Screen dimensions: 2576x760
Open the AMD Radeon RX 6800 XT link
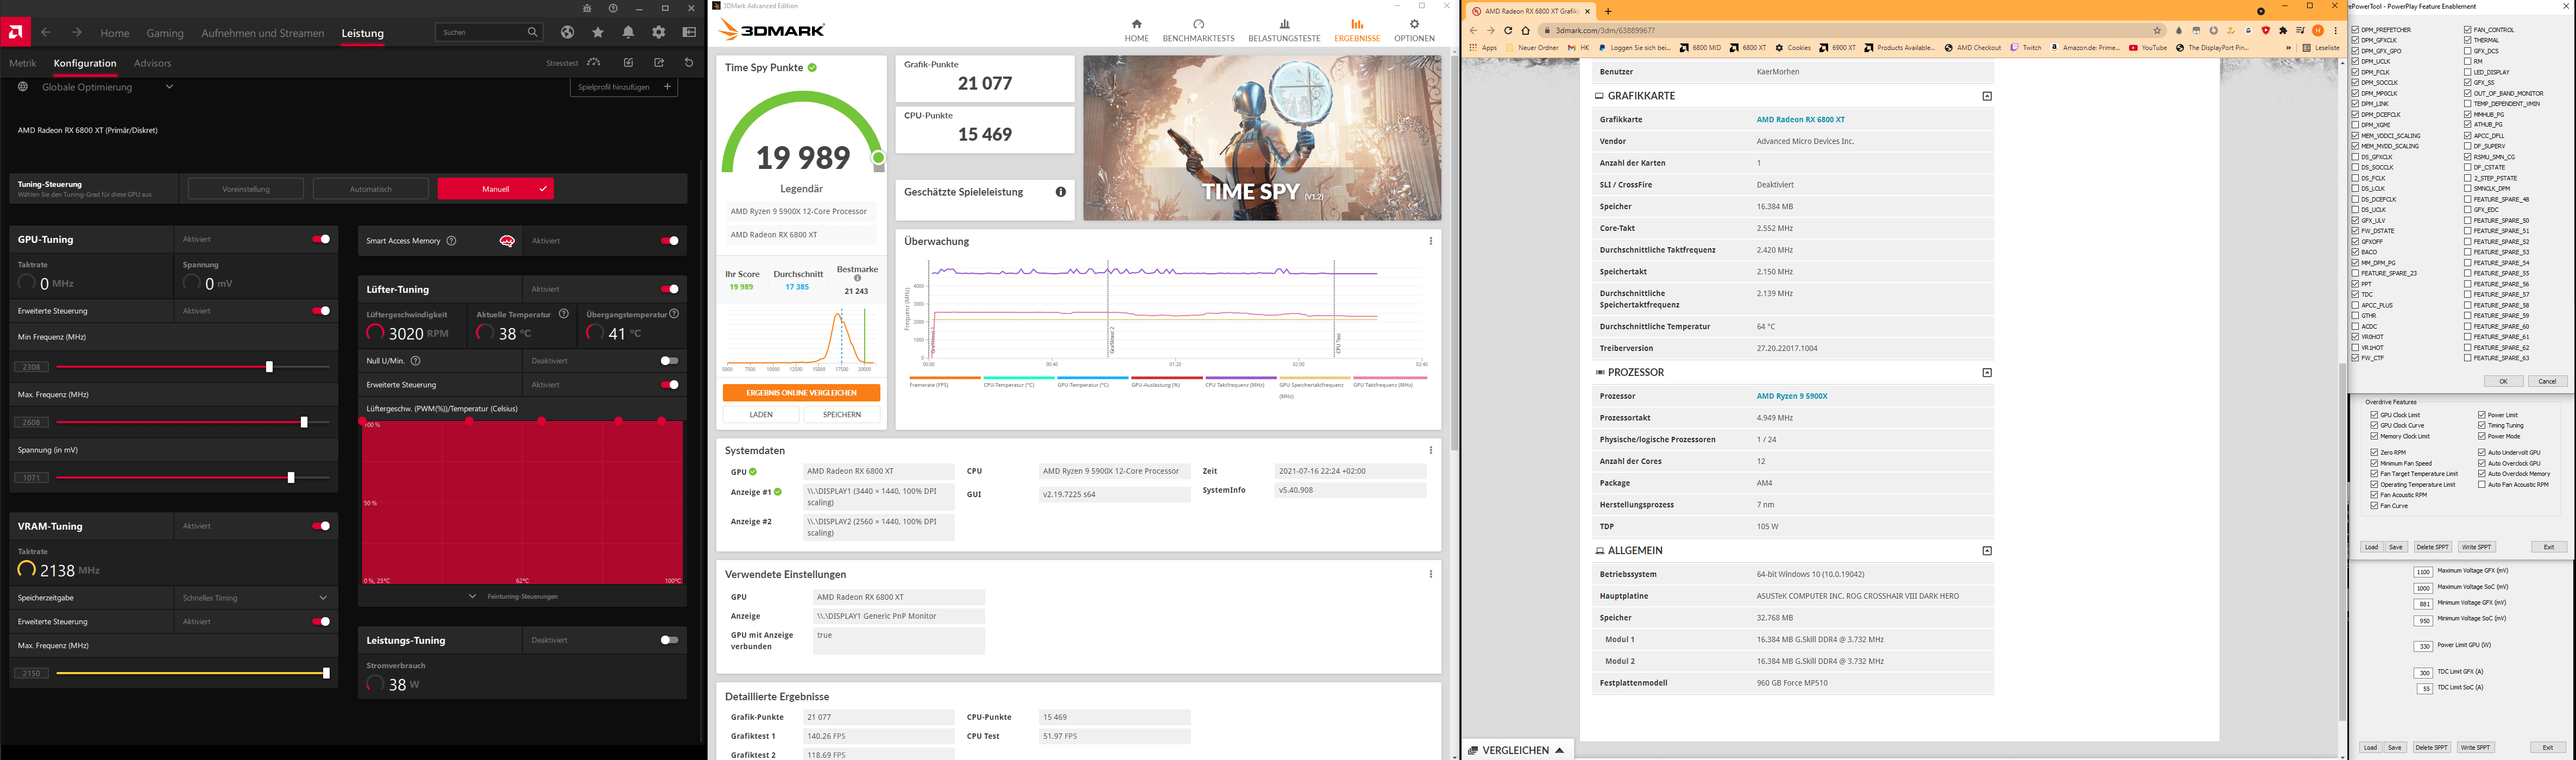(1801, 120)
